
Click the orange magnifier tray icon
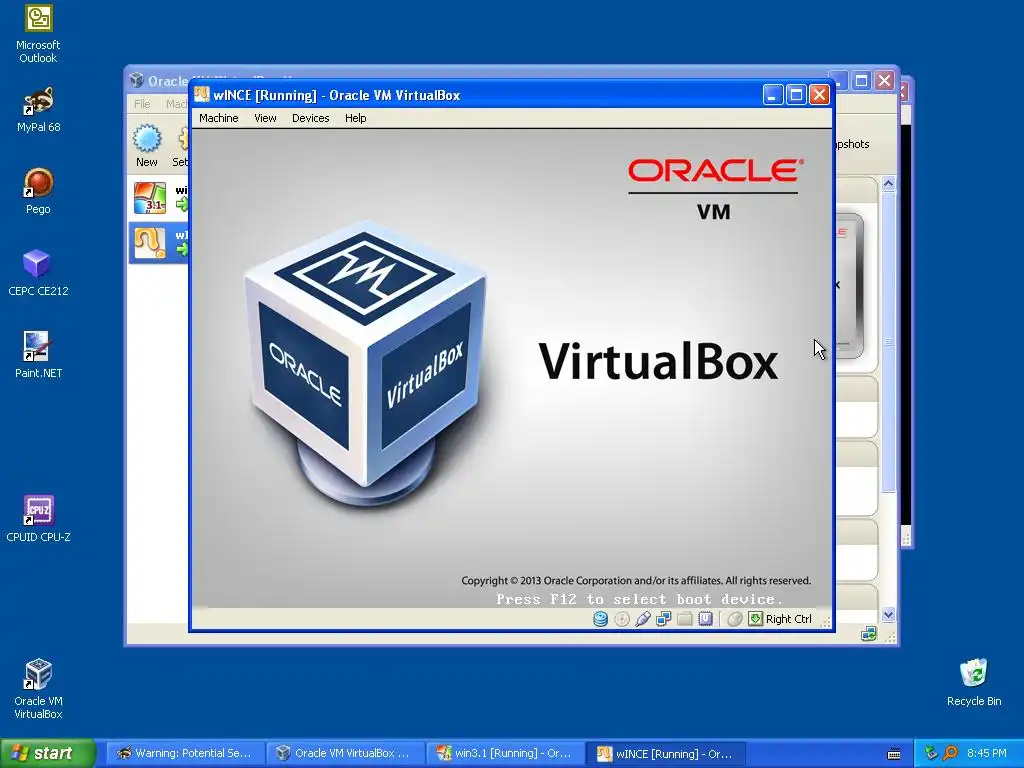click(x=950, y=753)
